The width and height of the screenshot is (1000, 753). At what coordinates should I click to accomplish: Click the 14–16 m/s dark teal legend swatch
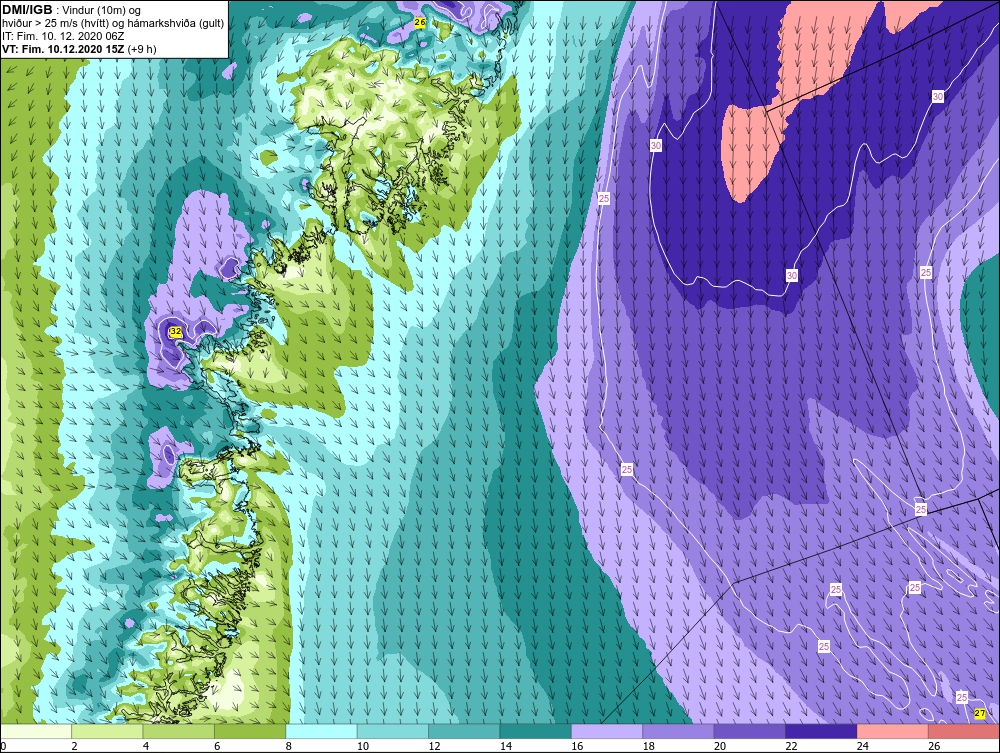point(536,731)
